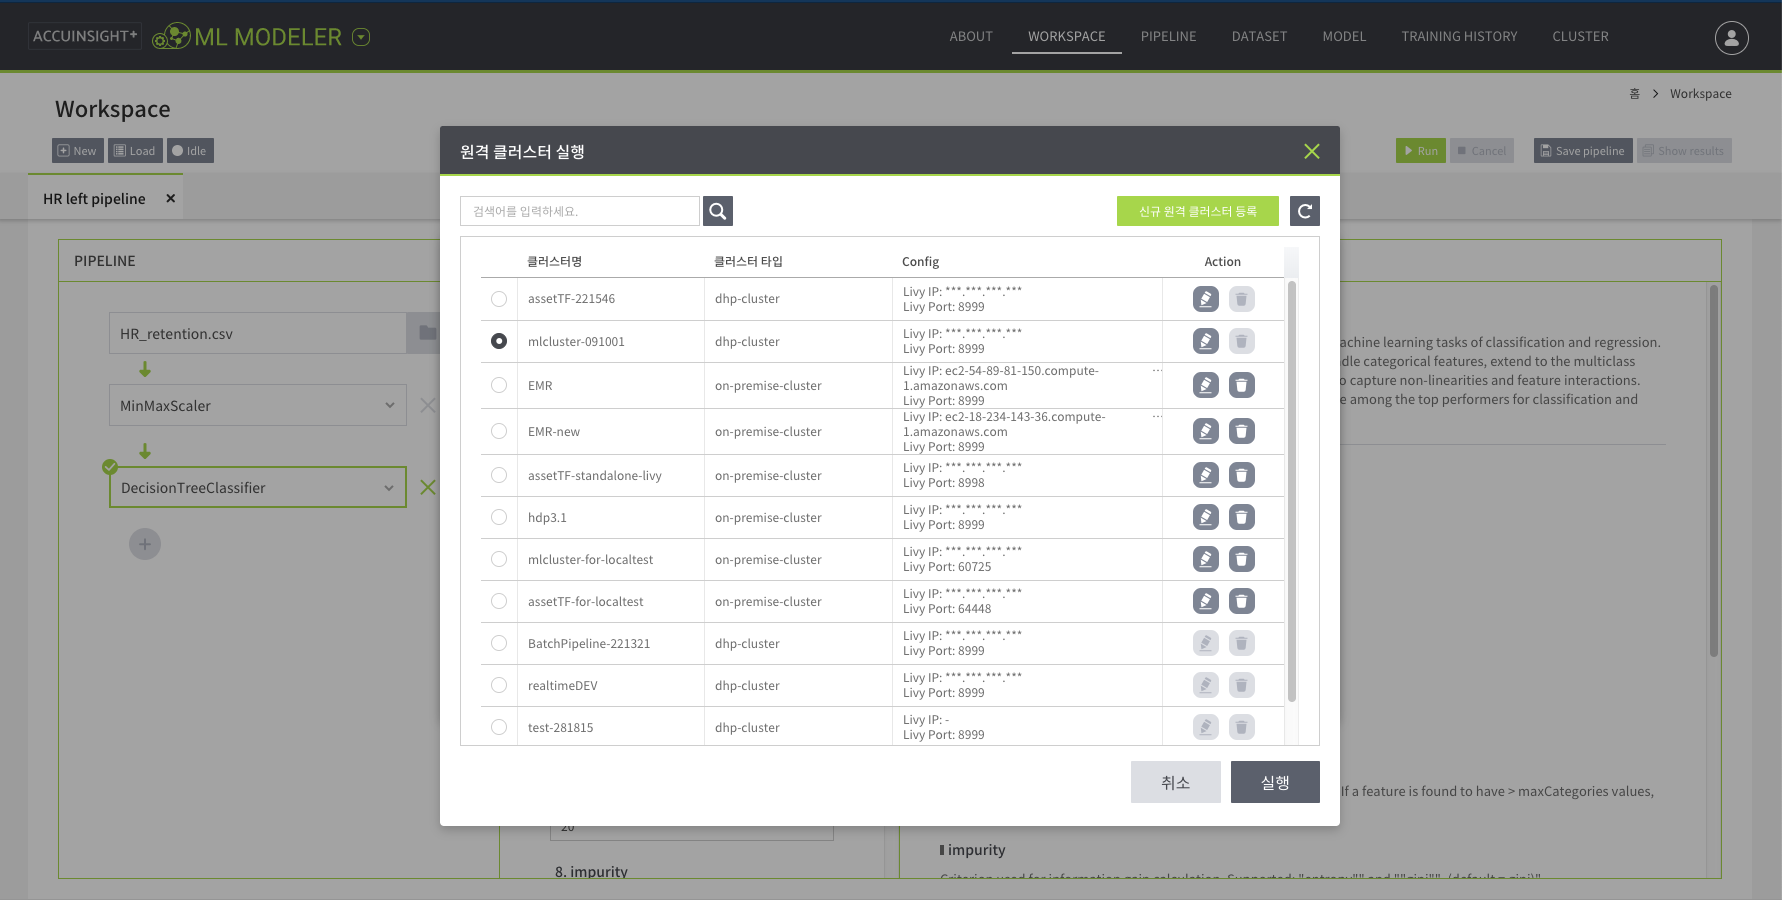Select the mlcluster-091001 radio button
This screenshot has height=900, width=1782.
(x=499, y=341)
